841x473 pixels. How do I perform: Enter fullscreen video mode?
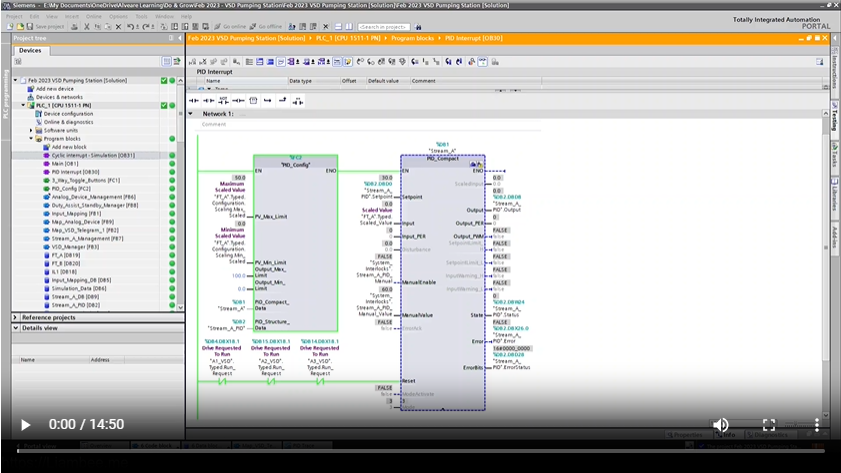click(x=769, y=425)
